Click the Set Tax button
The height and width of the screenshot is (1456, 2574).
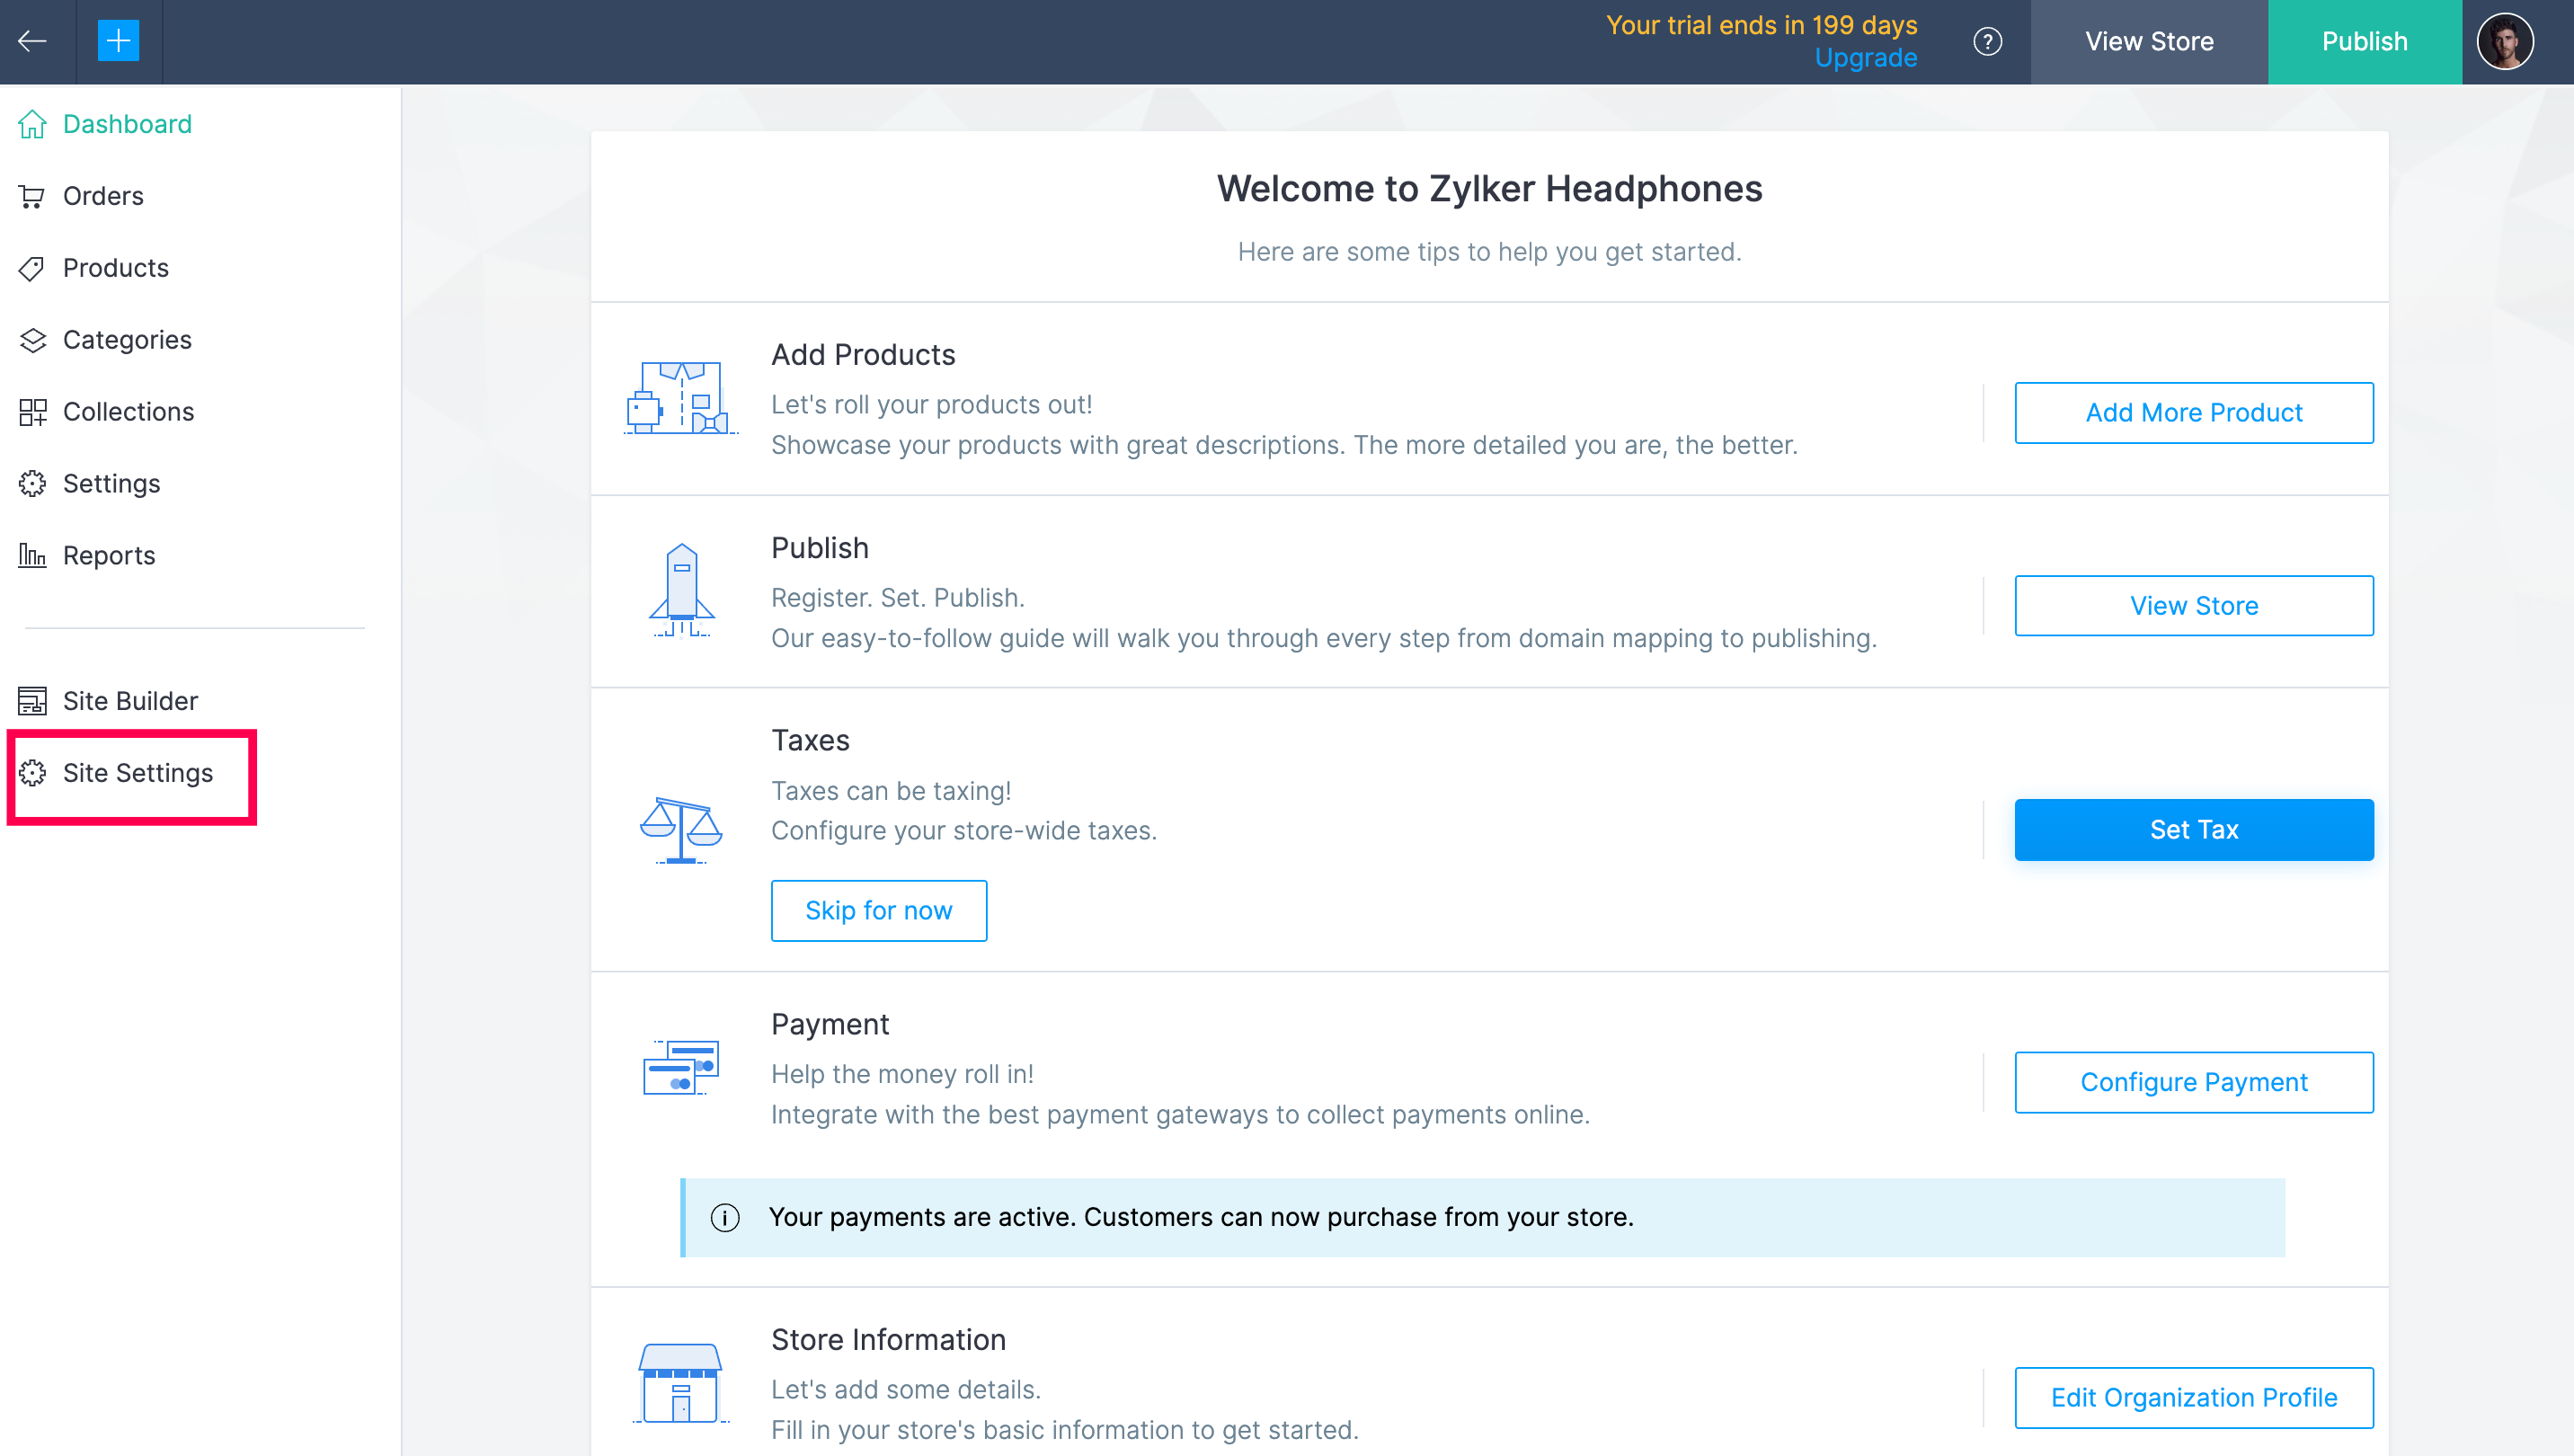tap(2193, 830)
